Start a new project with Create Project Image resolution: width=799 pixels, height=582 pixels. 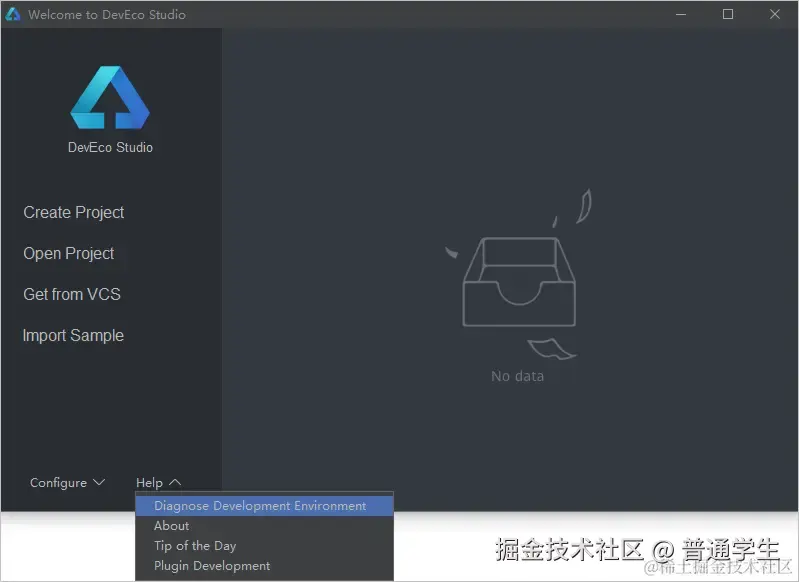pos(74,213)
